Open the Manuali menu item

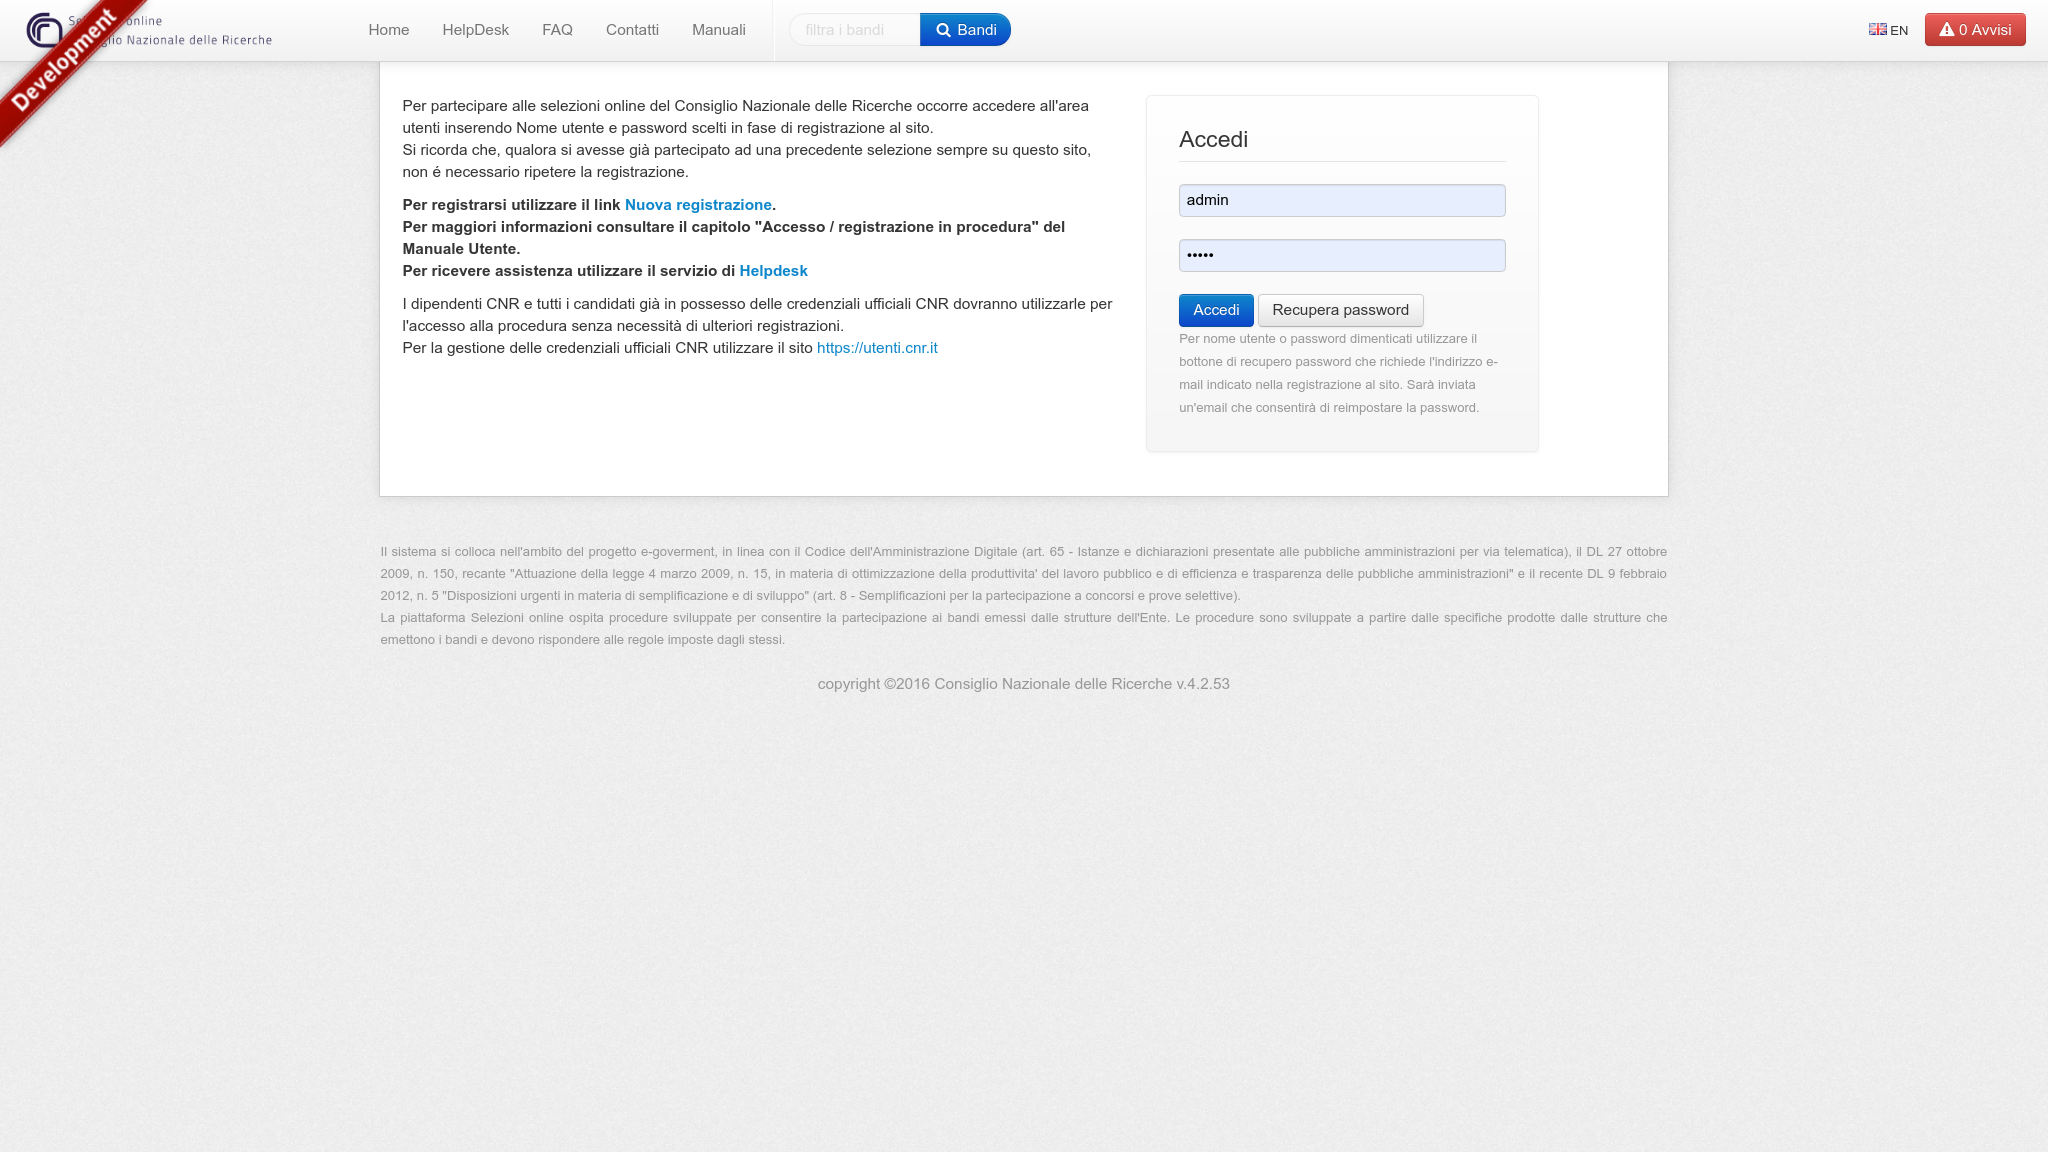click(x=718, y=30)
